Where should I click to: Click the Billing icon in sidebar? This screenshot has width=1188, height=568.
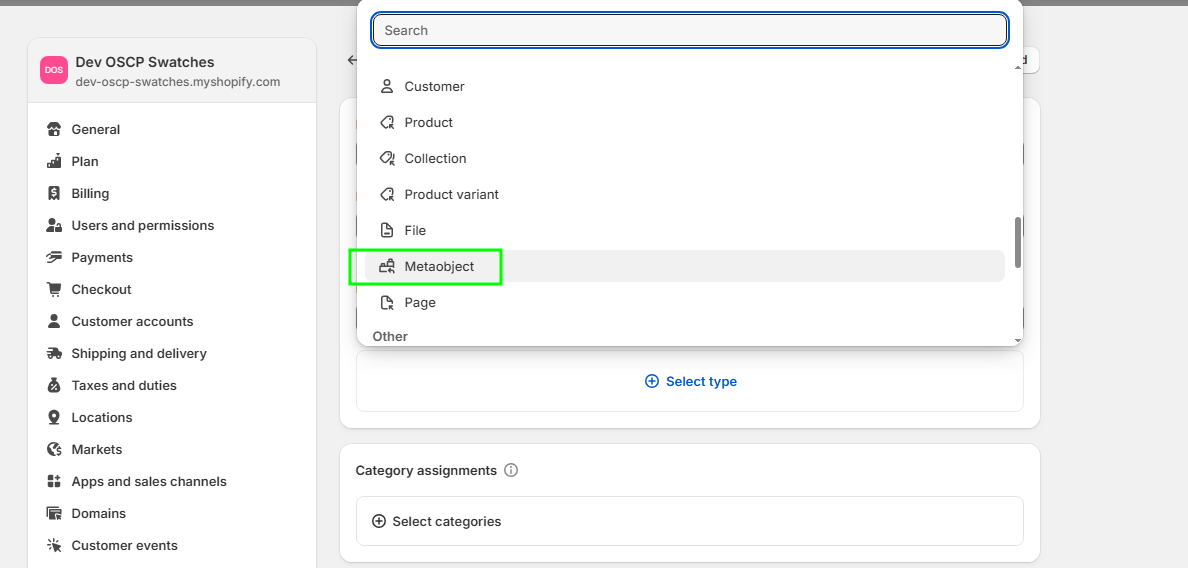54,194
